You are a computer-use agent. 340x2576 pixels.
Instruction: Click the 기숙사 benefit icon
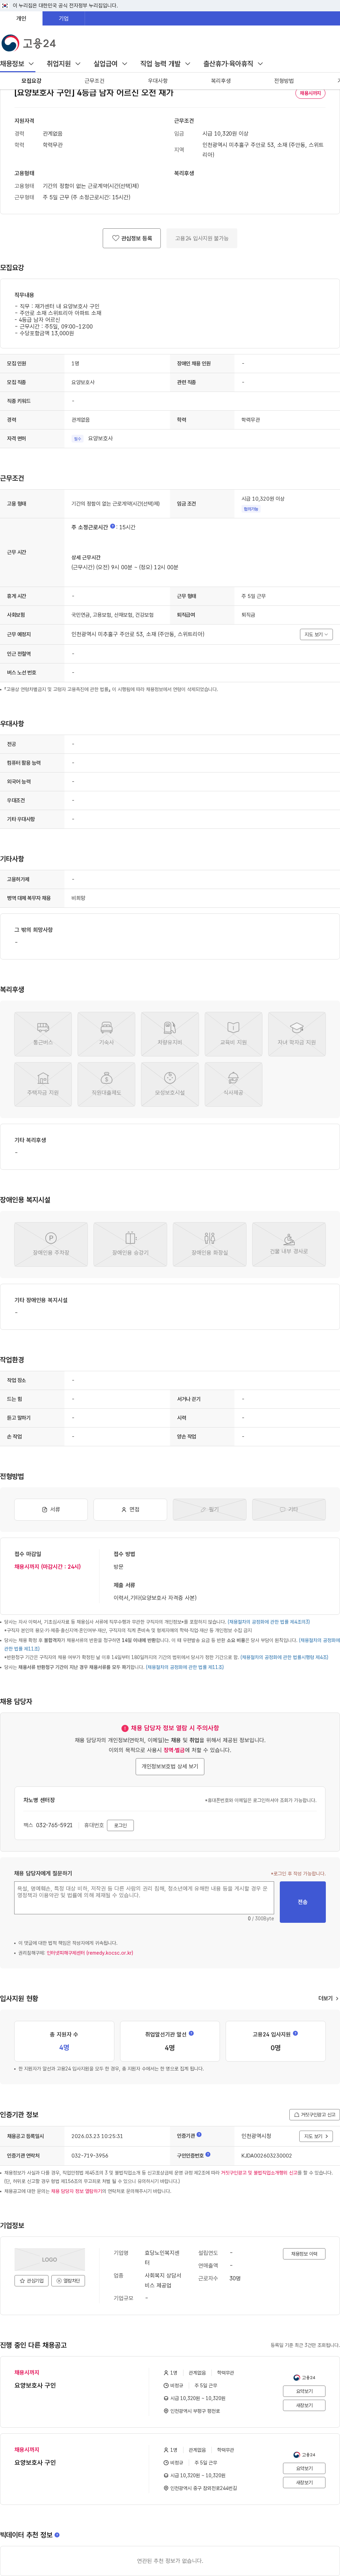pos(106,1034)
